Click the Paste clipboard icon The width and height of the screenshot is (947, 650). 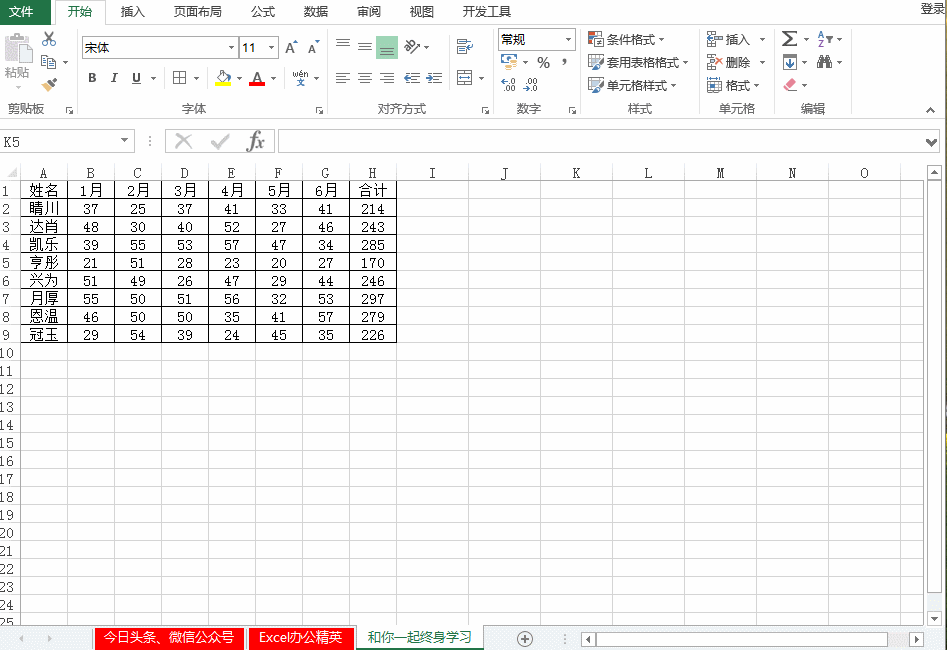[18, 48]
